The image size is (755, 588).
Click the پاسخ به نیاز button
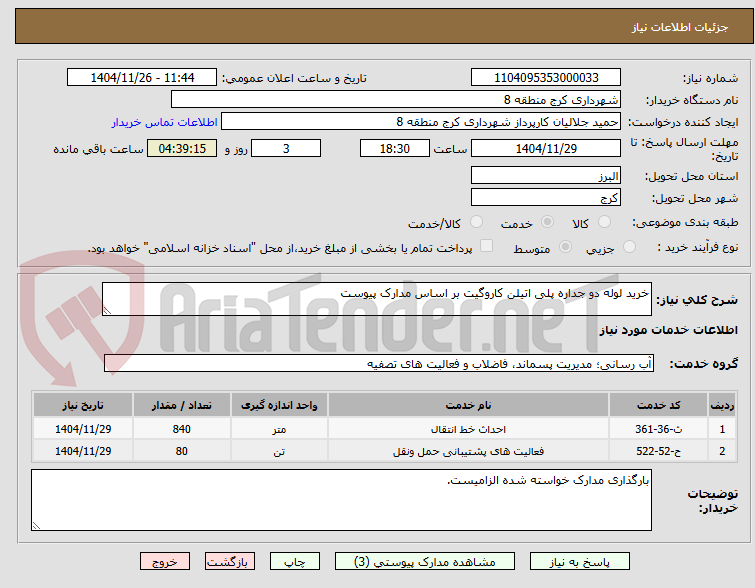580,562
